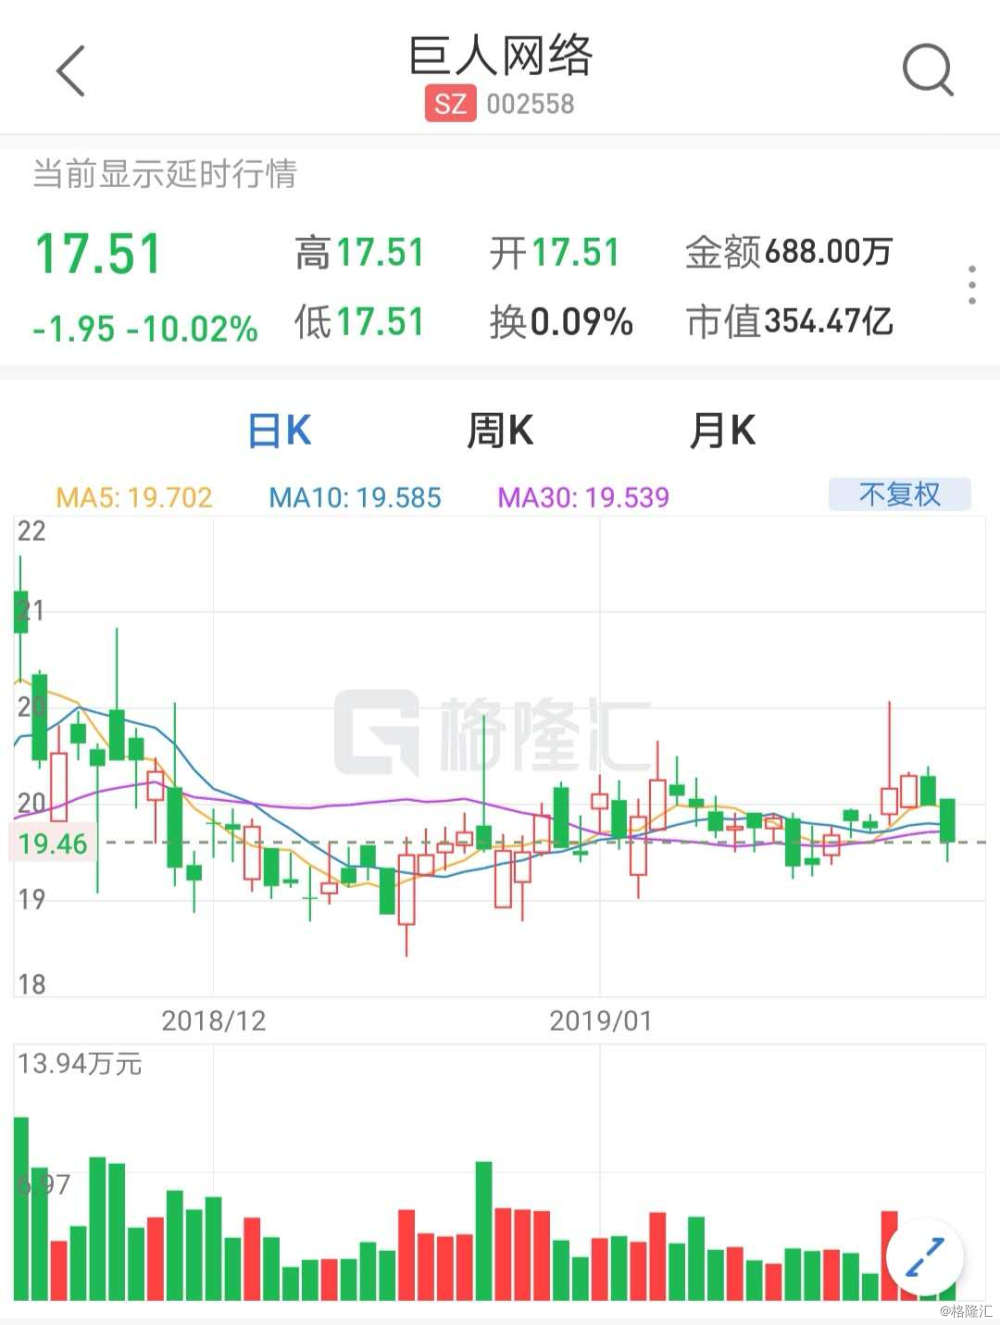Tap the MA5 indicator label

134,497
